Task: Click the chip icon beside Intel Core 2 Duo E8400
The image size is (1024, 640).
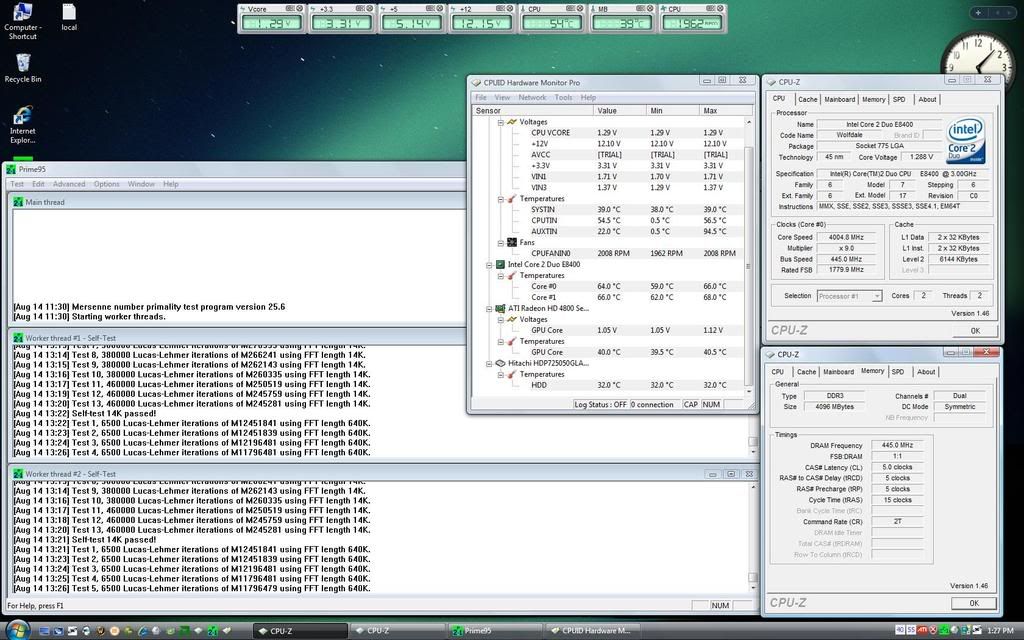Action: point(500,264)
